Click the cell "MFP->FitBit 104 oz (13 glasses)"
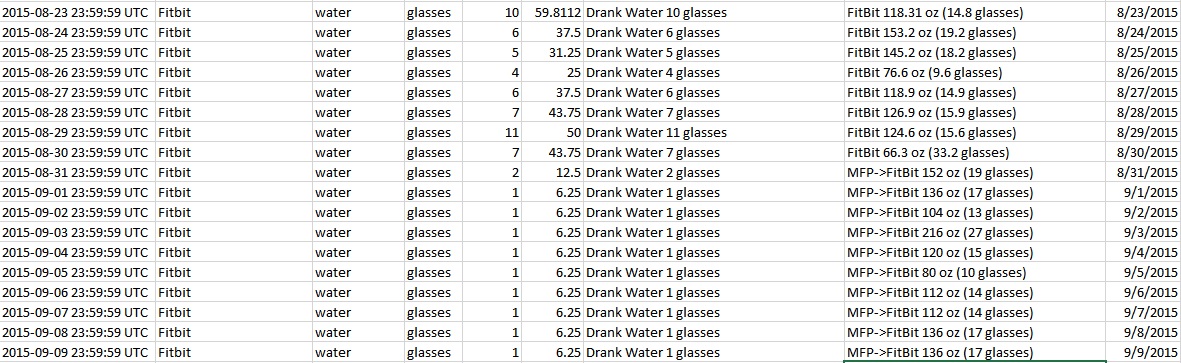 (x=975, y=212)
